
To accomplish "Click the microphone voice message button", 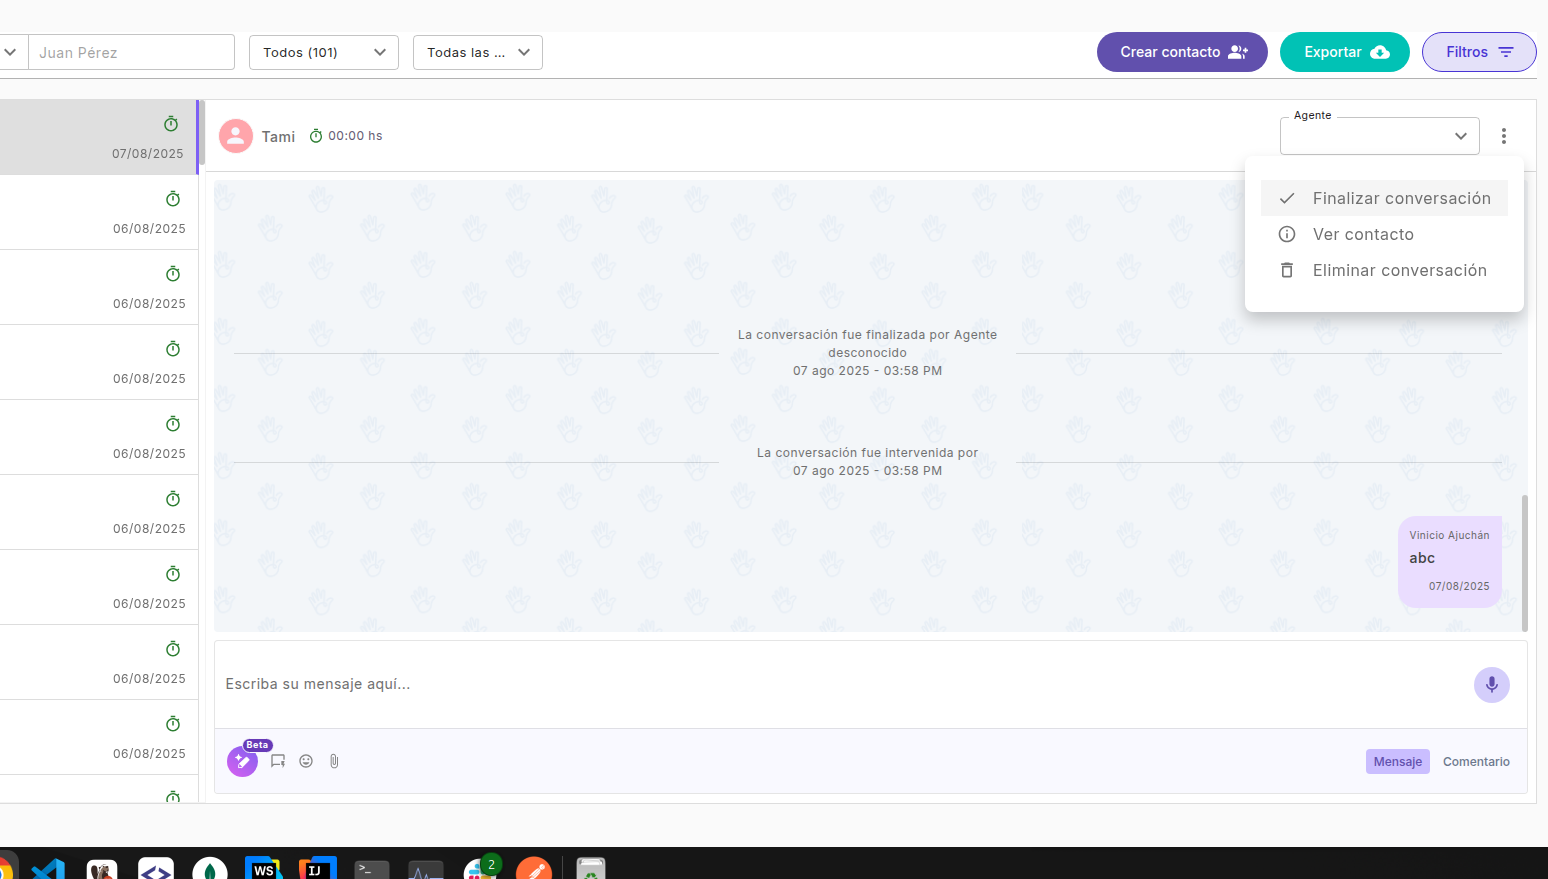I will (x=1491, y=685).
